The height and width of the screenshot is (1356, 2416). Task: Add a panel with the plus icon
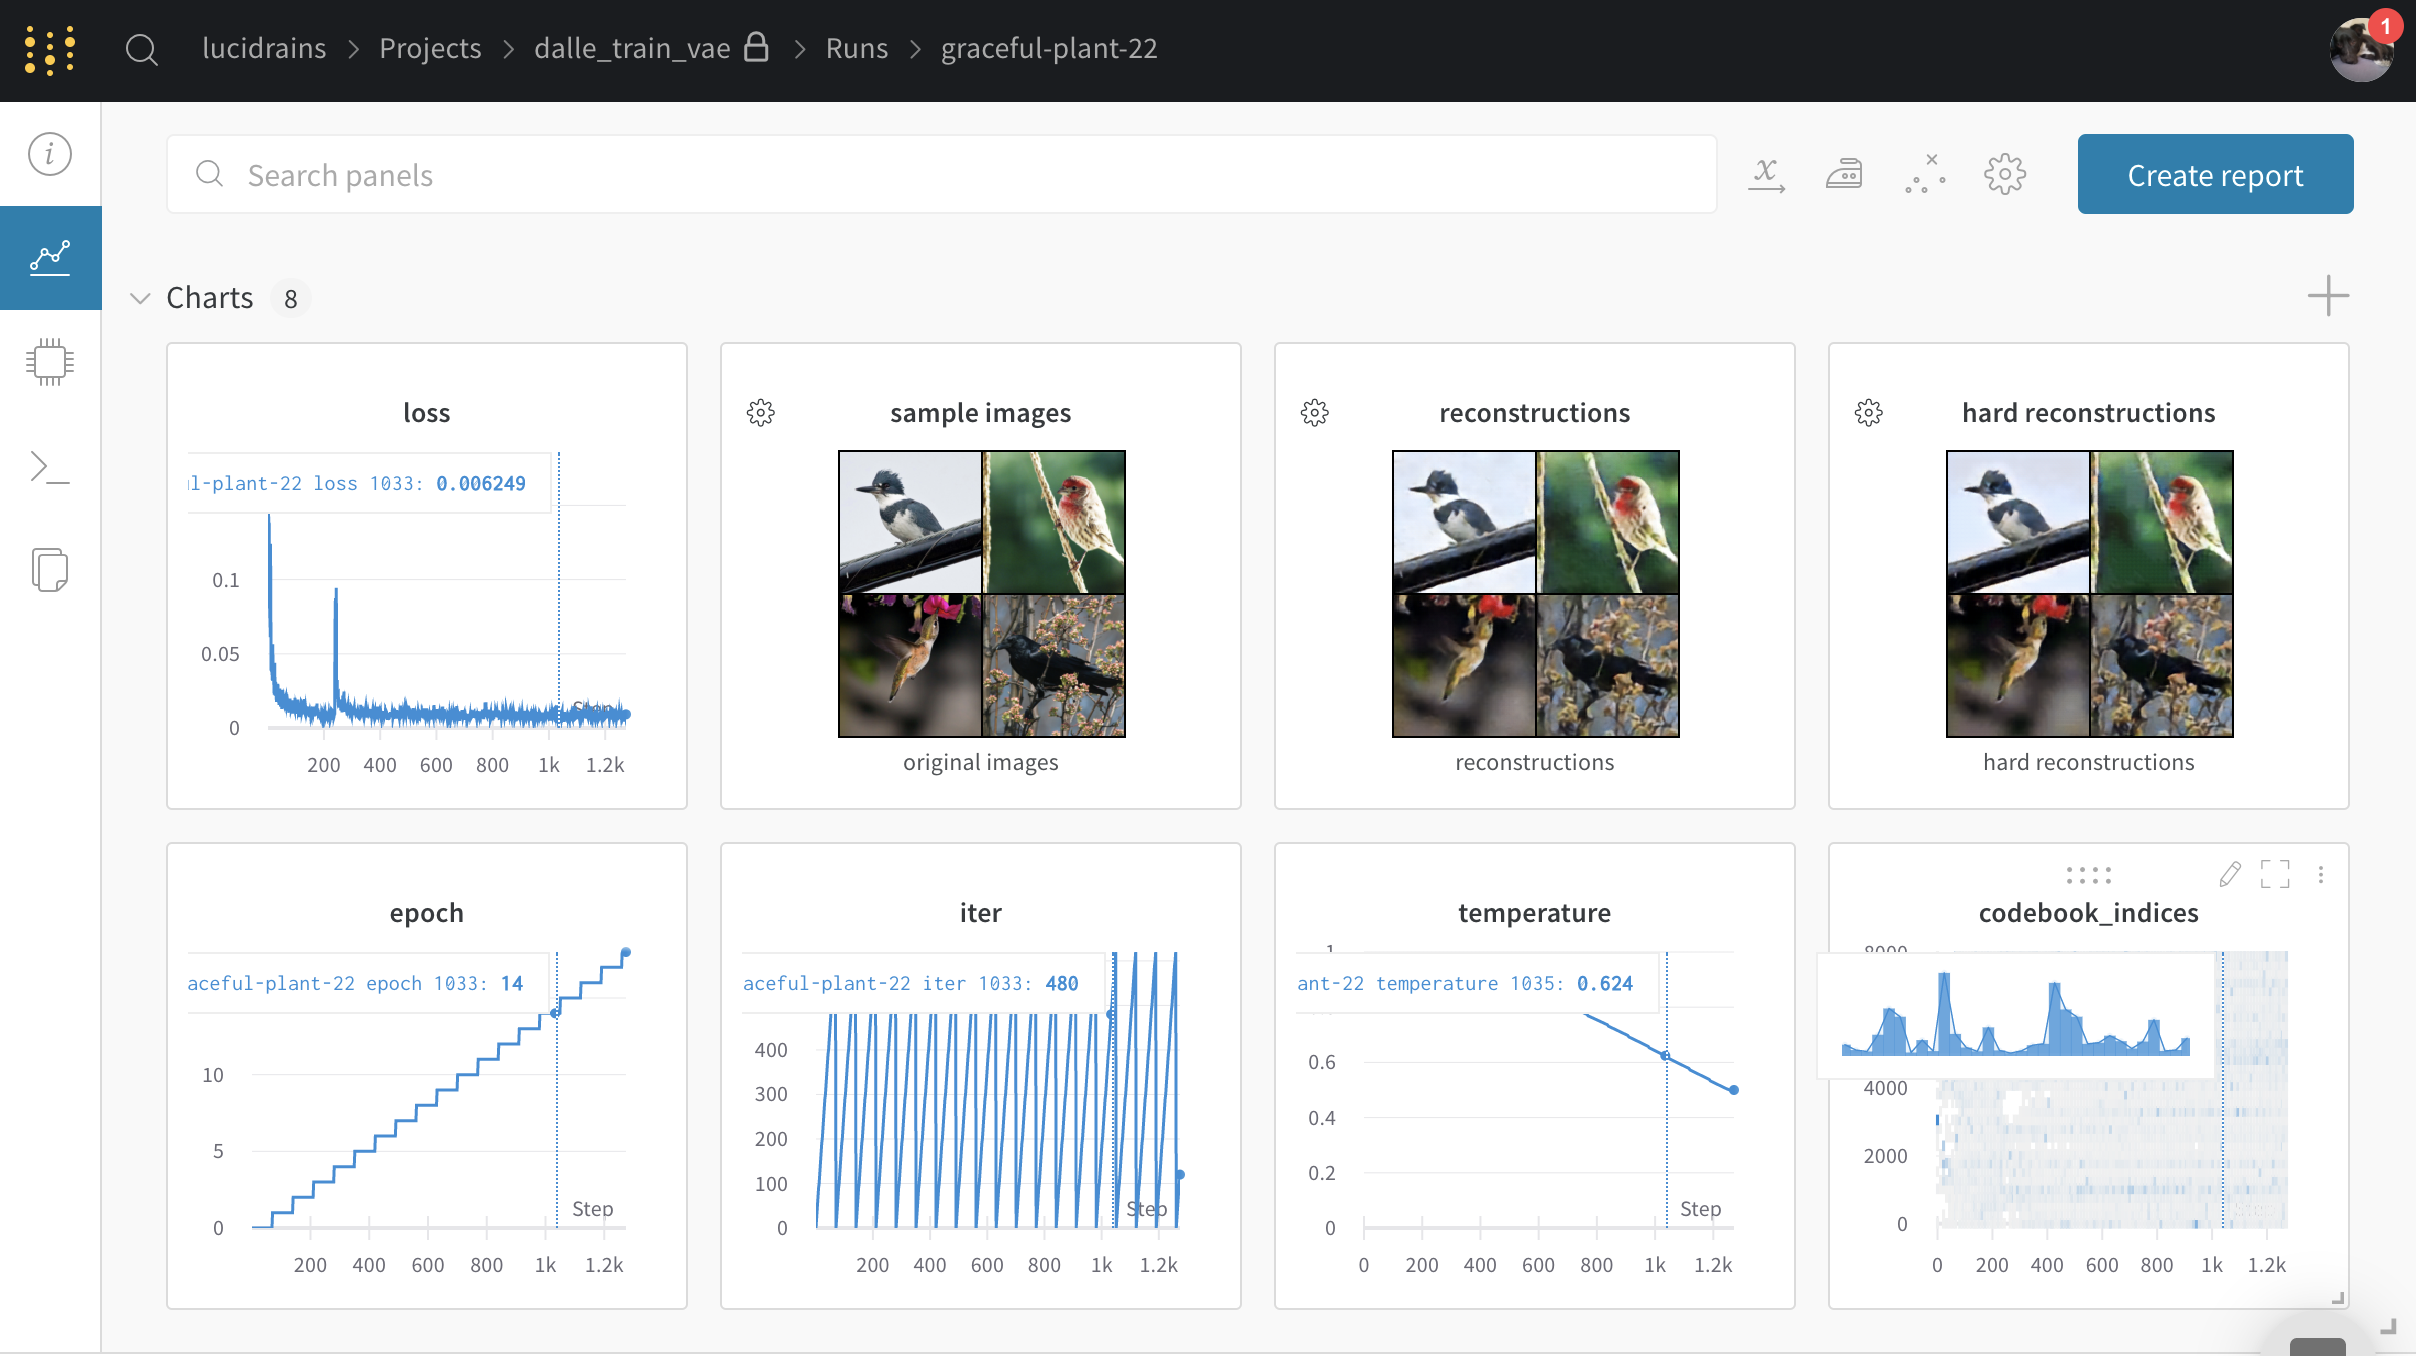pyautogui.click(x=2328, y=296)
